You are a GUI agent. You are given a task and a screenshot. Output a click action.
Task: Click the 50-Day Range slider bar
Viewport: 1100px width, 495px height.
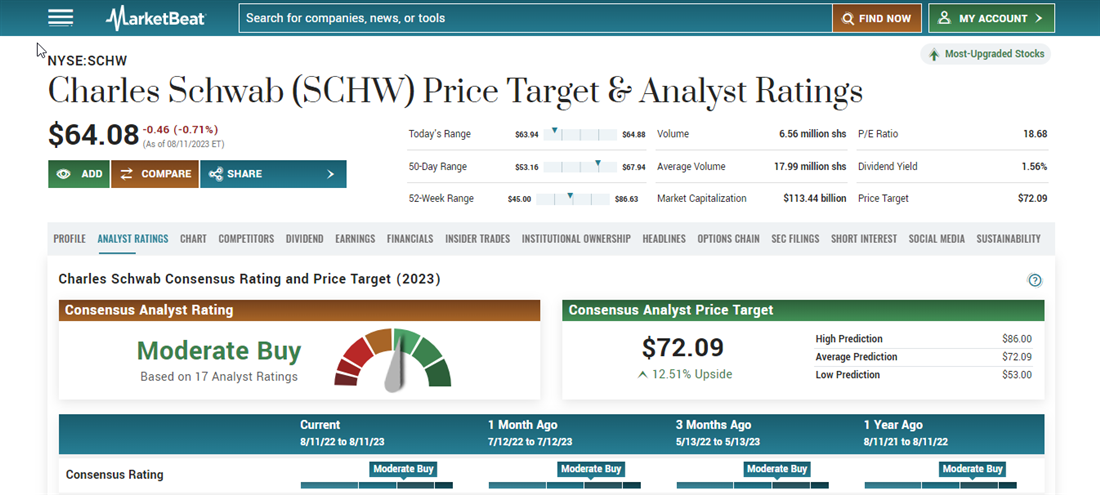tap(579, 167)
